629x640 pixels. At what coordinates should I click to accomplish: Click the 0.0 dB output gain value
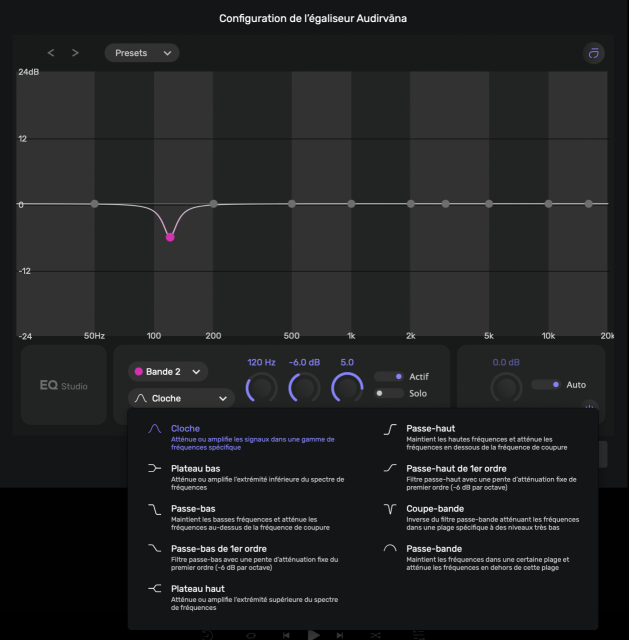tap(506, 362)
